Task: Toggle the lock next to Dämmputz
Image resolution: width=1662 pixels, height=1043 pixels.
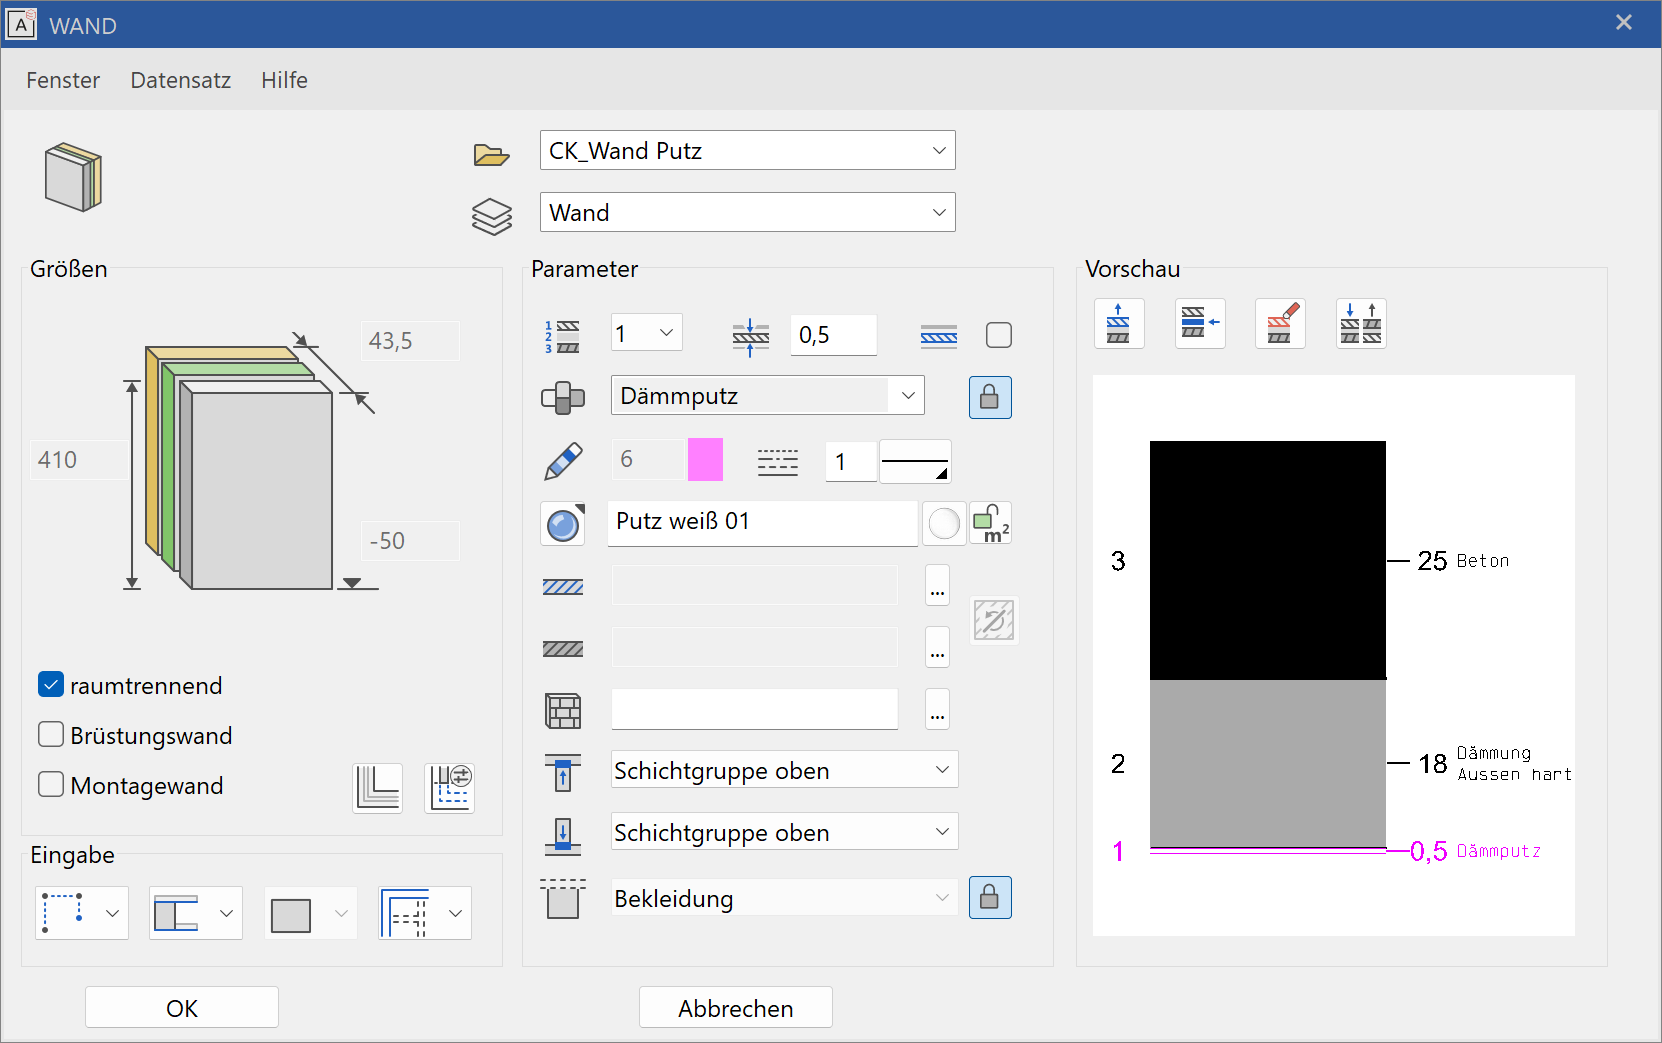Action: [990, 397]
